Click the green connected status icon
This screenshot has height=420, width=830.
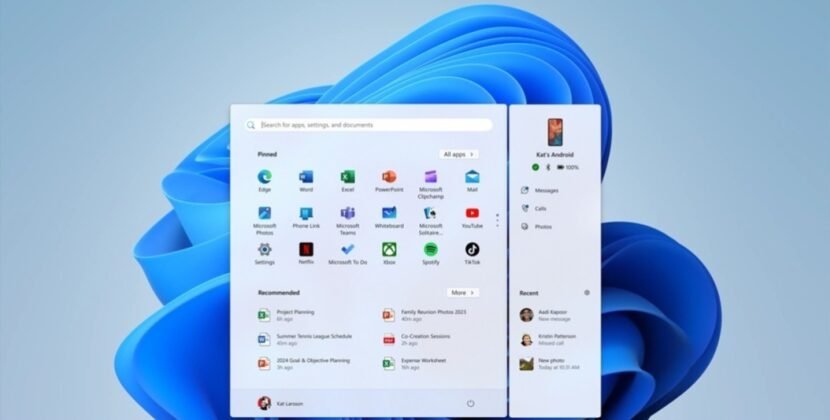pos(535,167)
